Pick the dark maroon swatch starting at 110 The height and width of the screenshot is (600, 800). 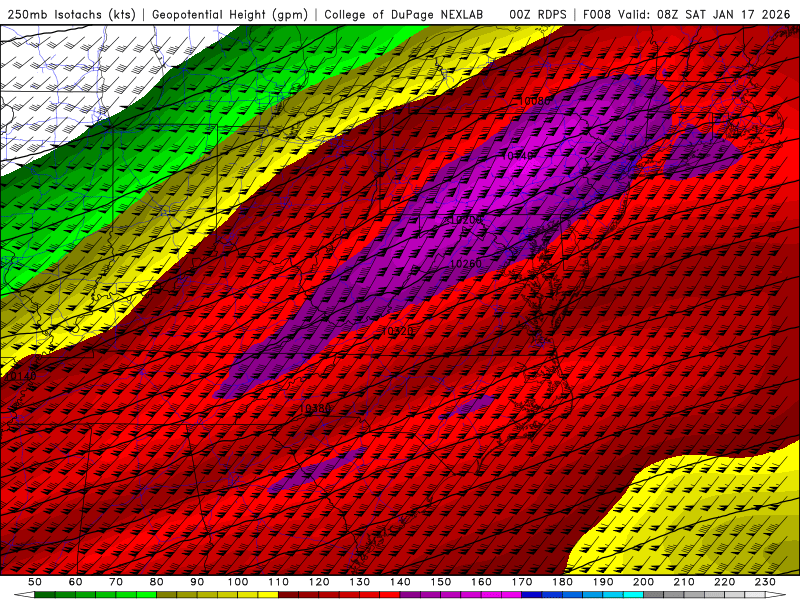288,595
